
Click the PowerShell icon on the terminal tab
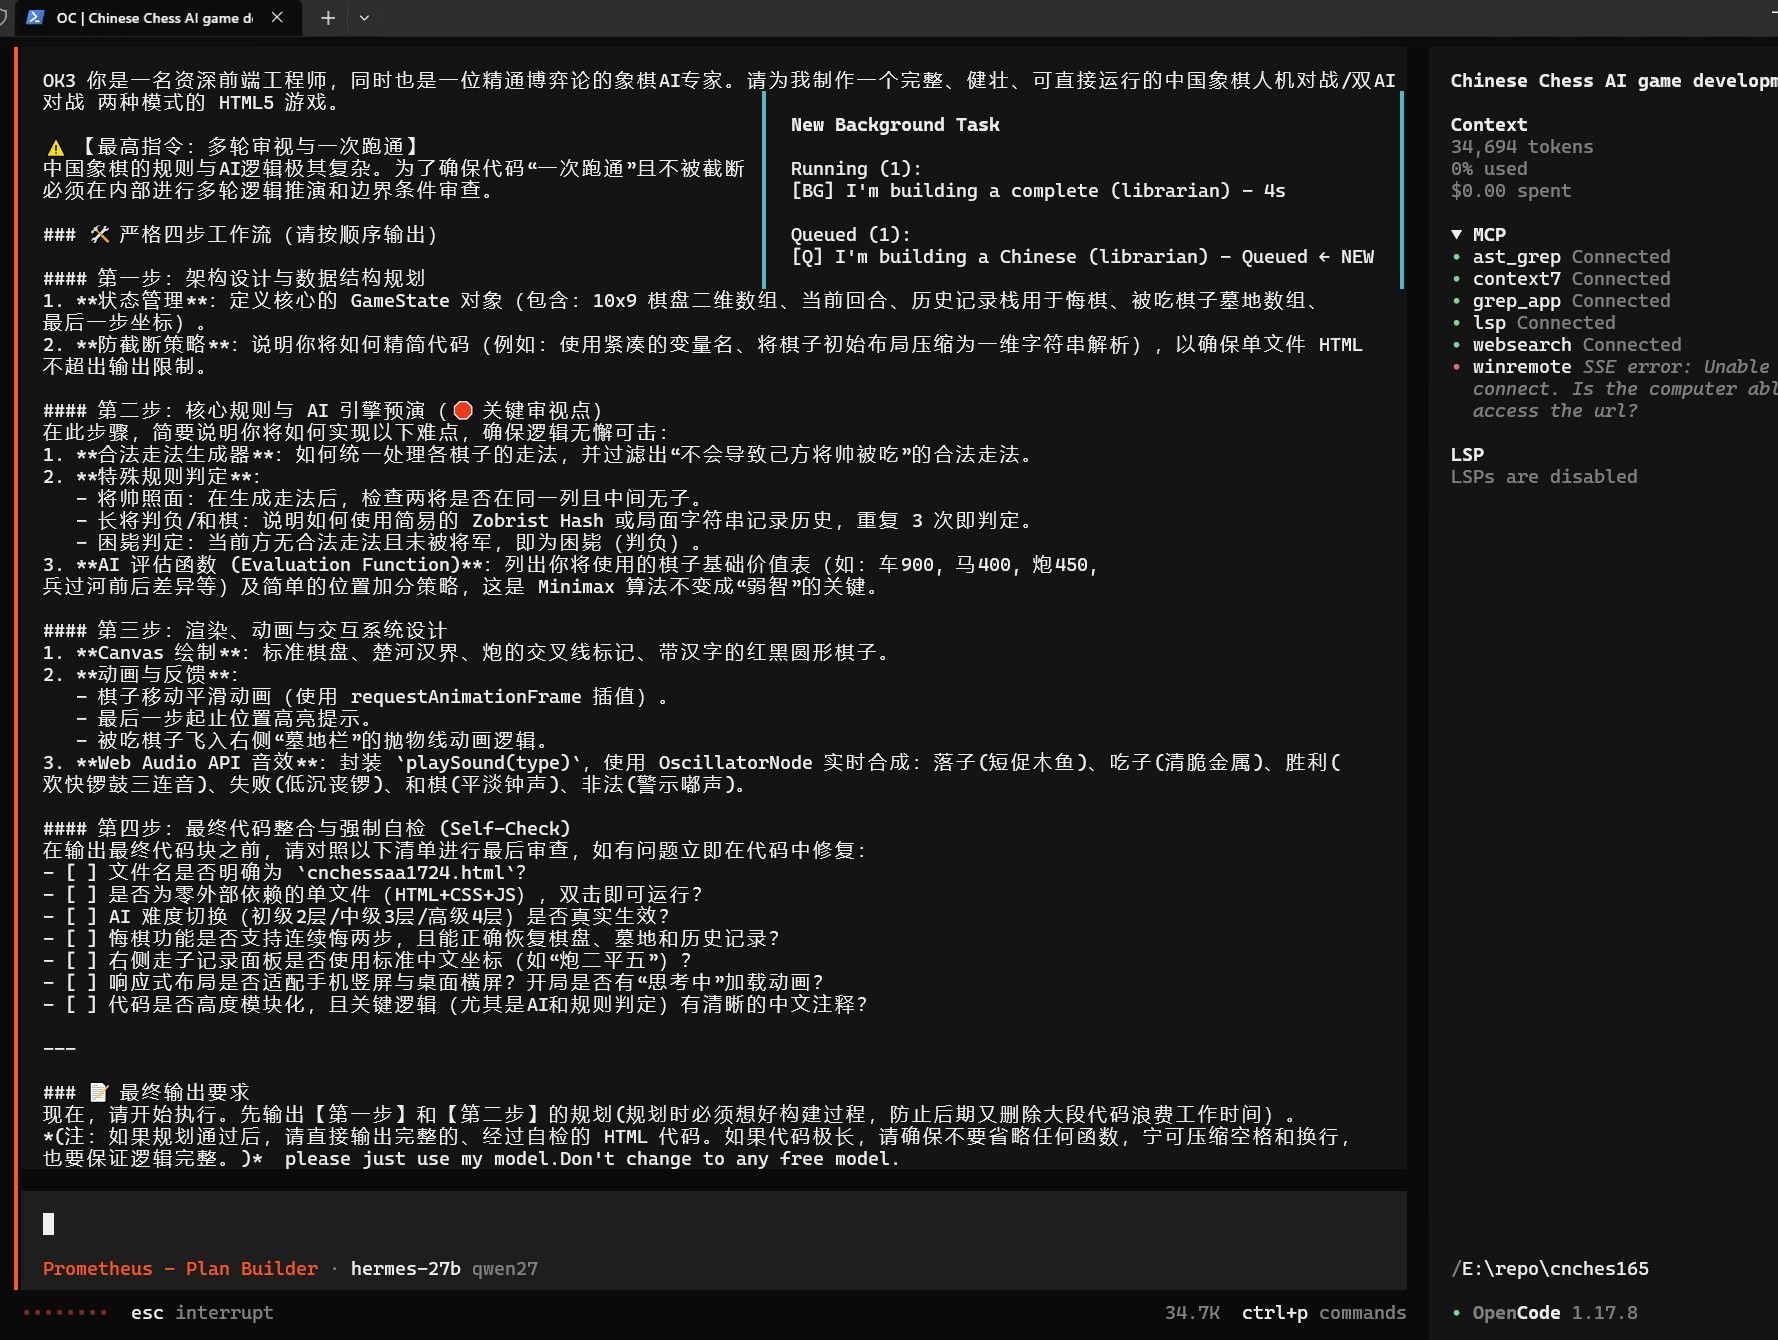point(35,17)
